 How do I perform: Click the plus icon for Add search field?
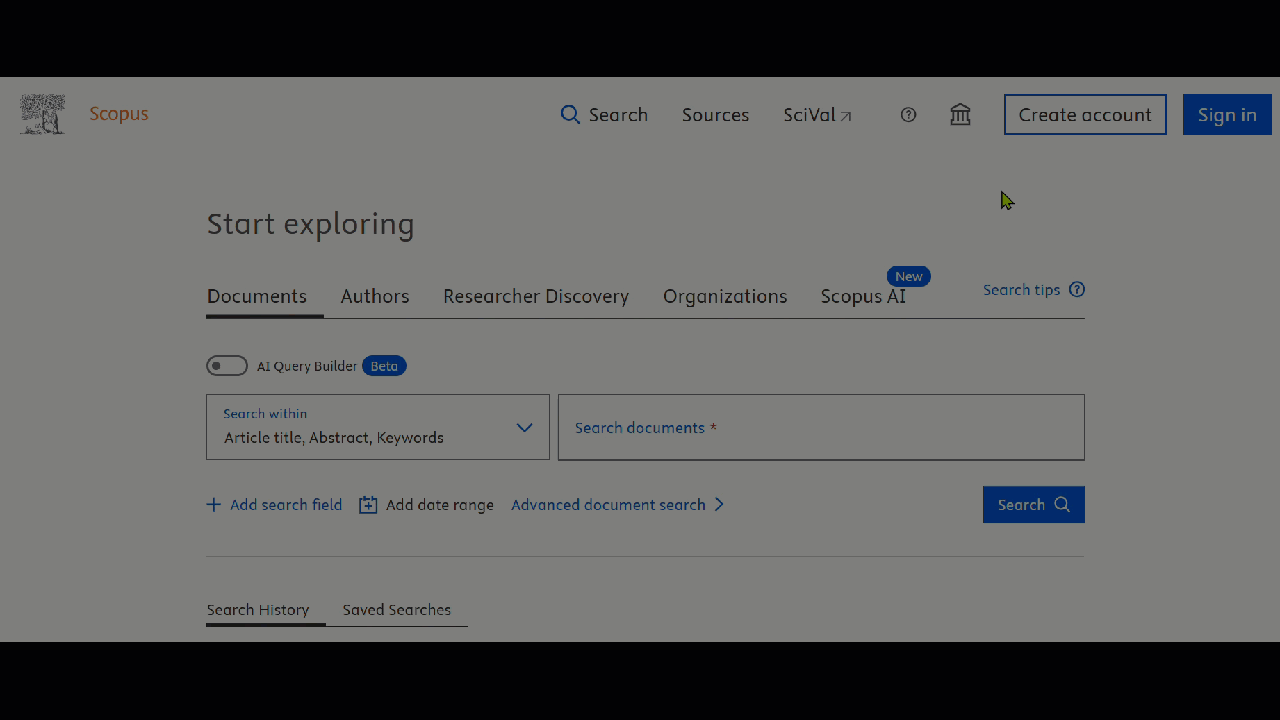tap(214, 505)
